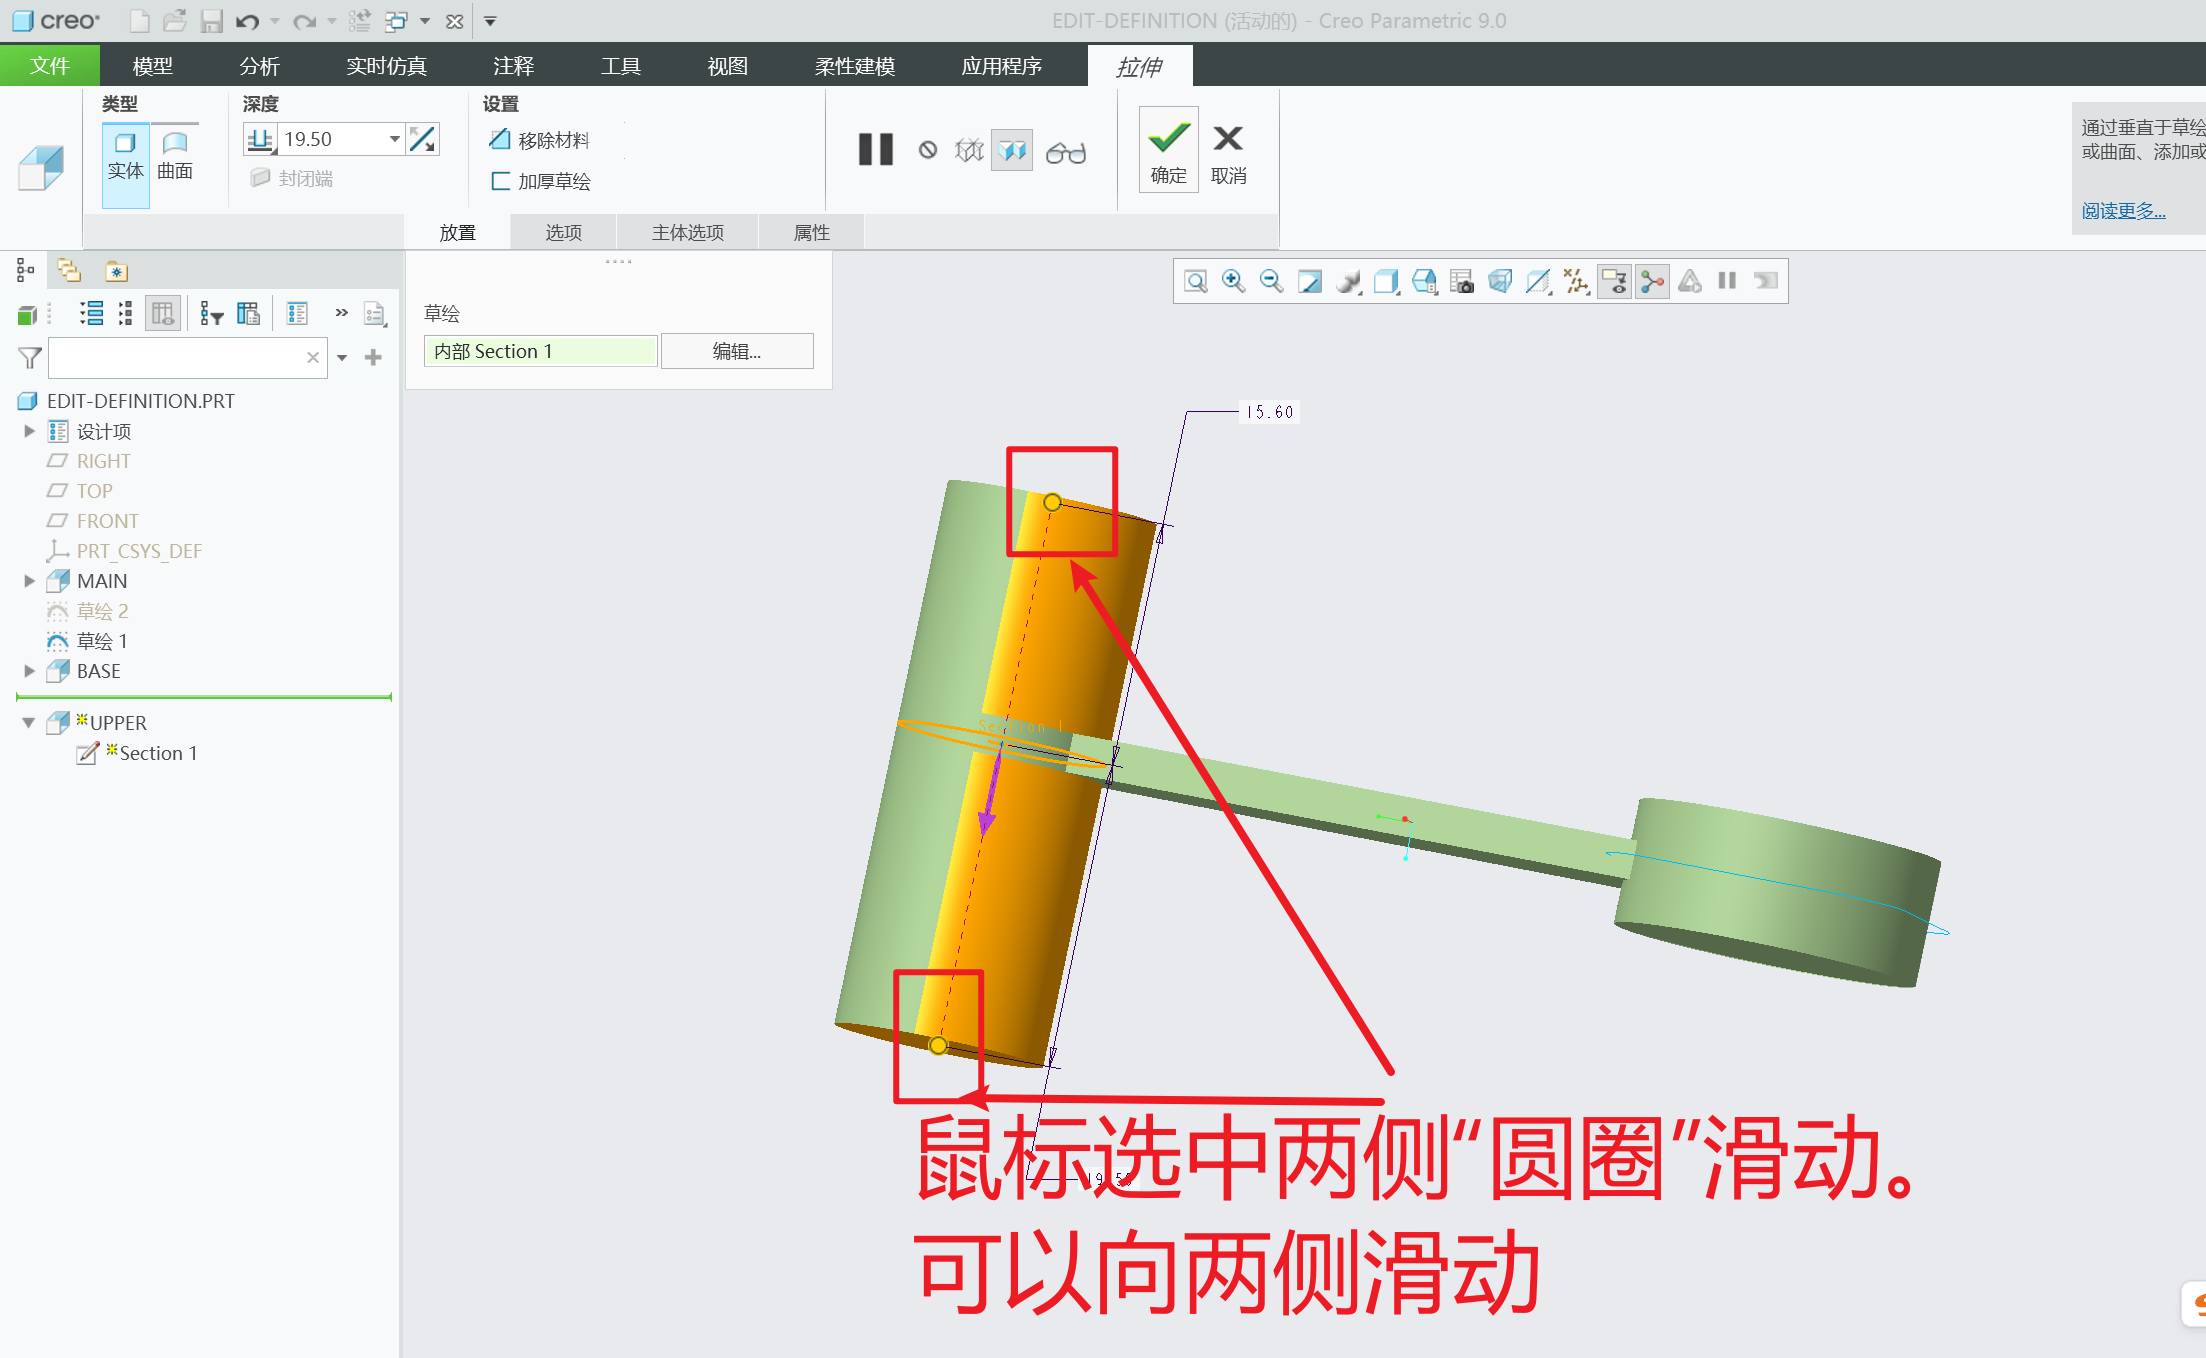This screenshot has width=2206, height=1358.
Task: Click the Refit view icon
Action: [x=1195, y=281]
